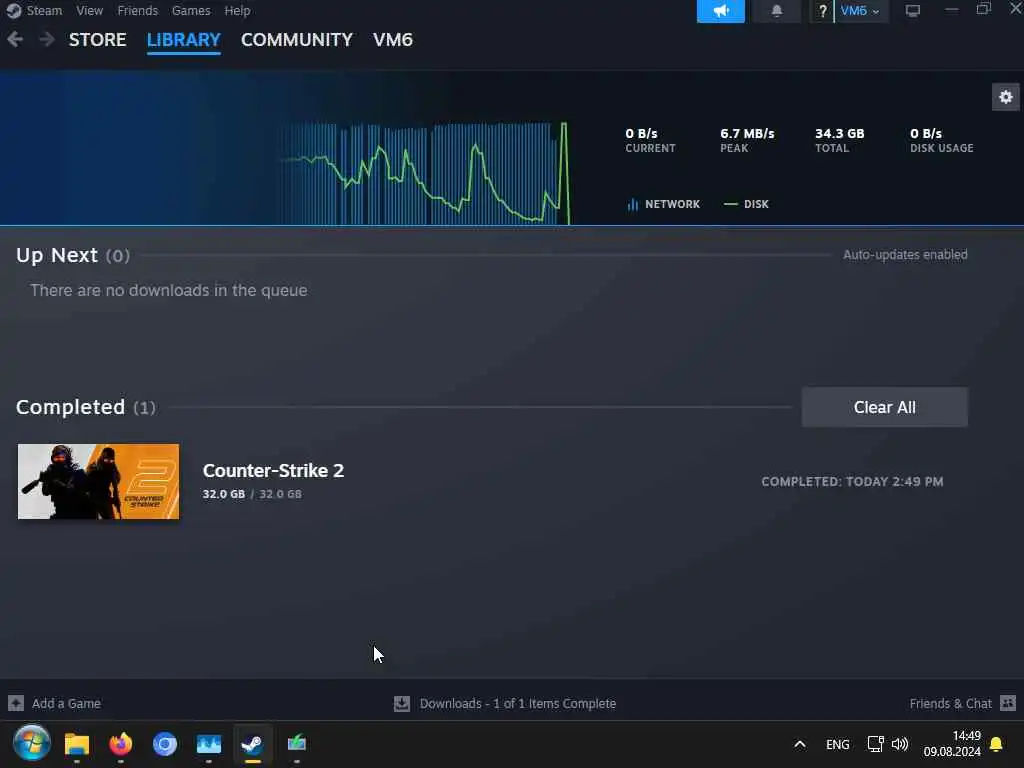Screen dimensions: 1024x768
Task: Open the Counter-Strike 2 thumbnail
Action: [x=98, y=482]
